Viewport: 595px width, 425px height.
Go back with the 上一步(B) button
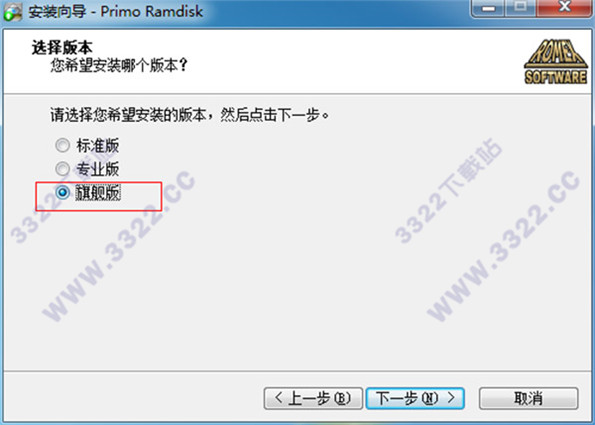313,398
